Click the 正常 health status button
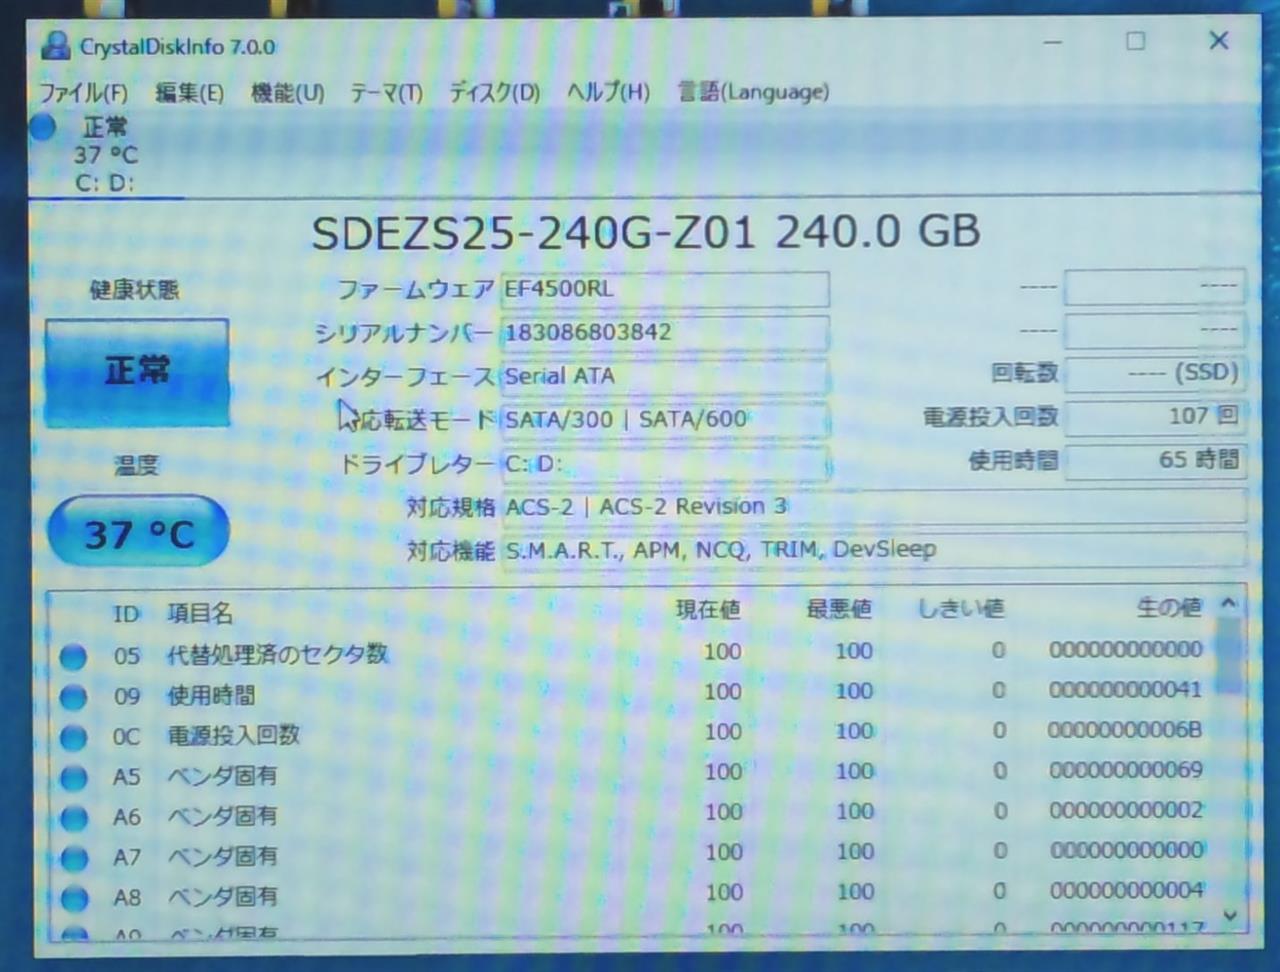The height and width of the screenshot is (972, 1280). (x=137, y=373)
